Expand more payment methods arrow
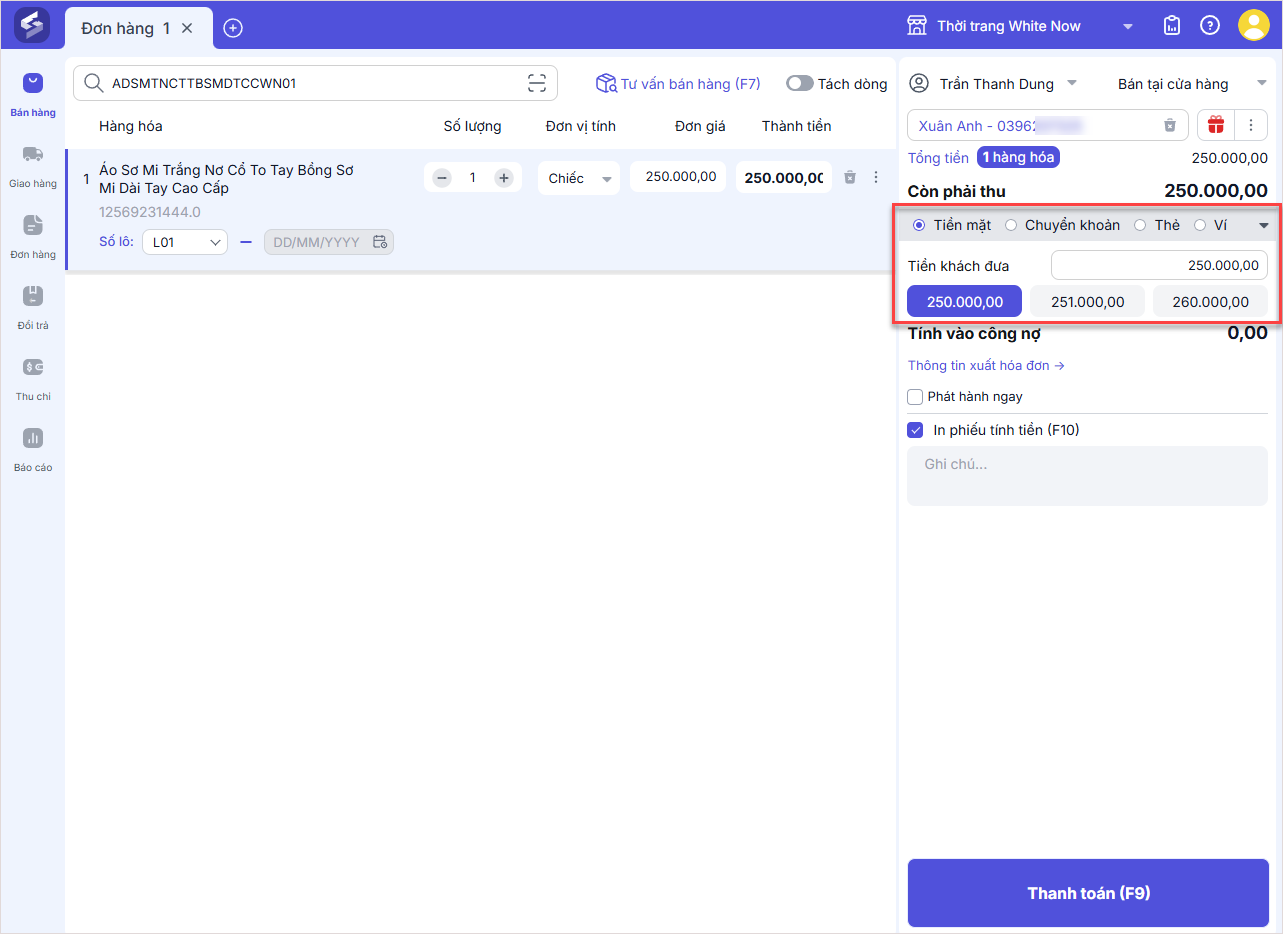The image size is (1283, 934). coord(1264,225)
